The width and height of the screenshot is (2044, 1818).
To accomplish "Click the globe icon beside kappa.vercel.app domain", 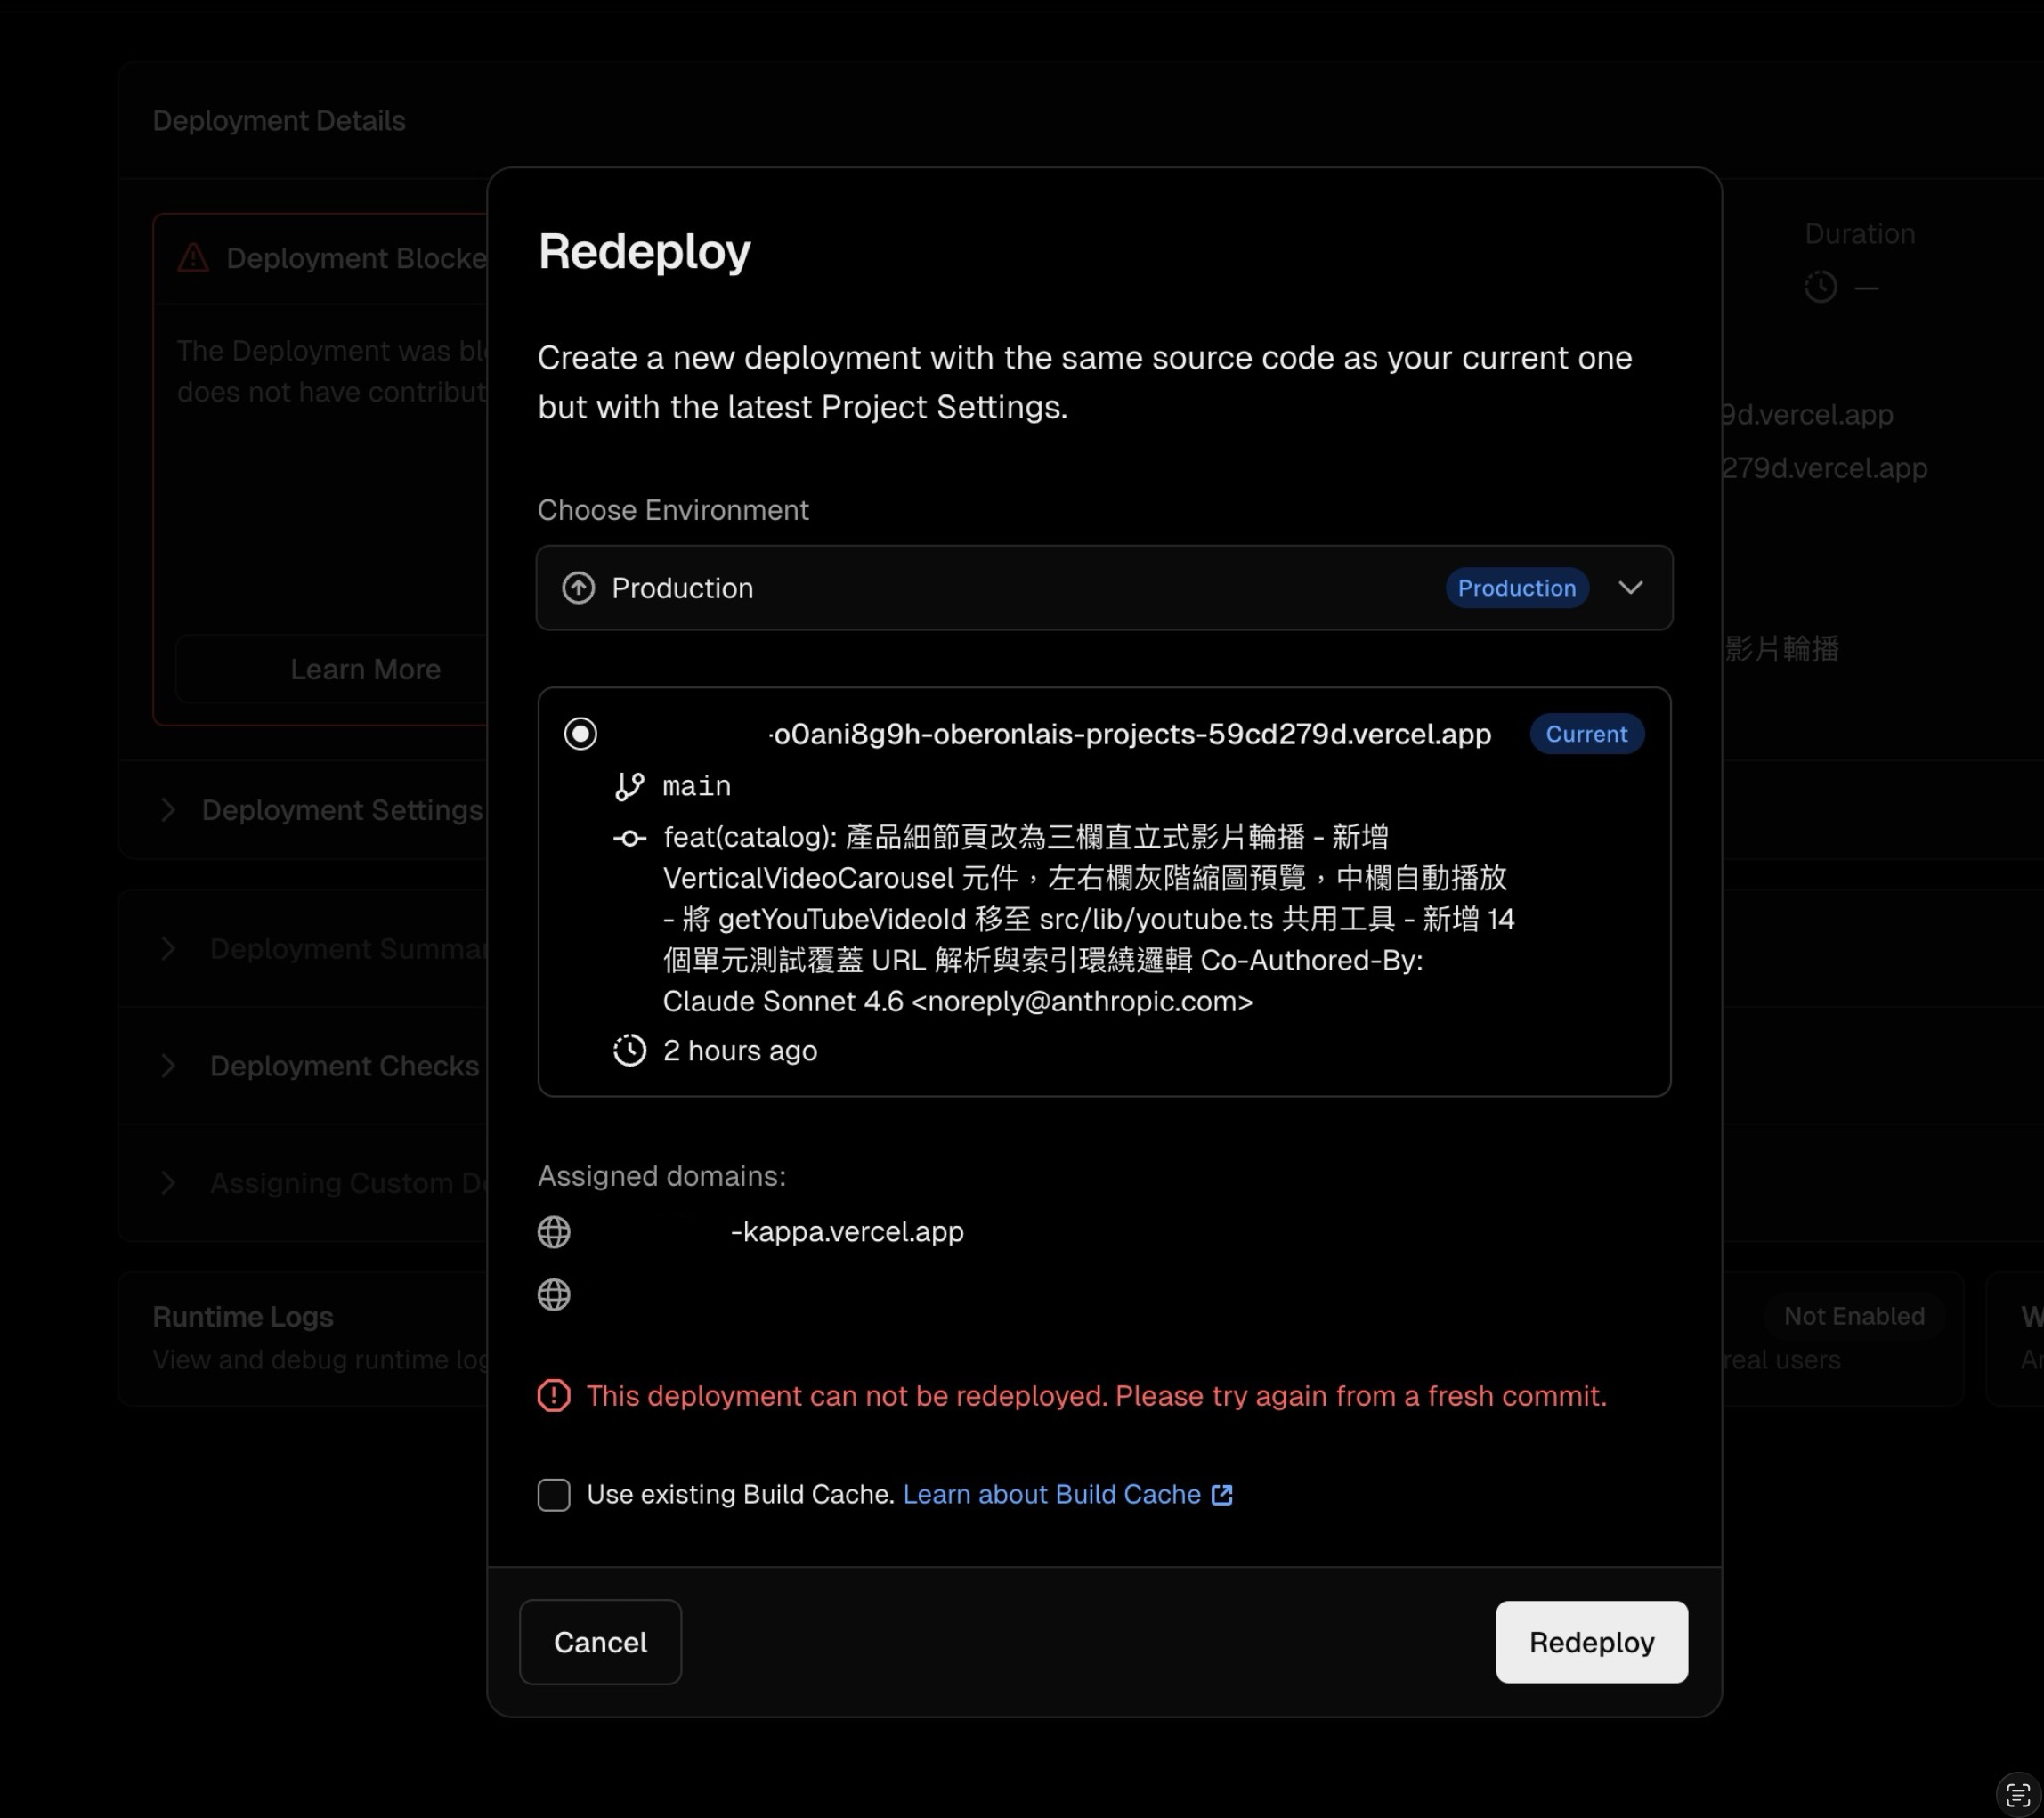I will [553, 1232].
